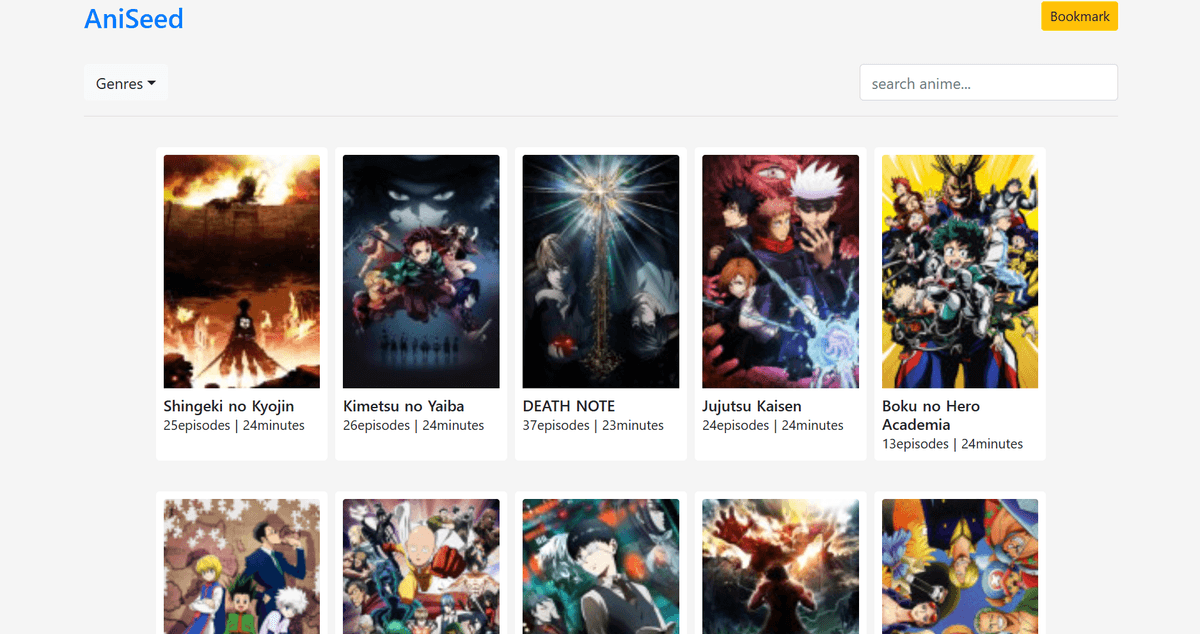
Task: Open the Hunter x Hunter poster in second row
Action: pos(241,566)
